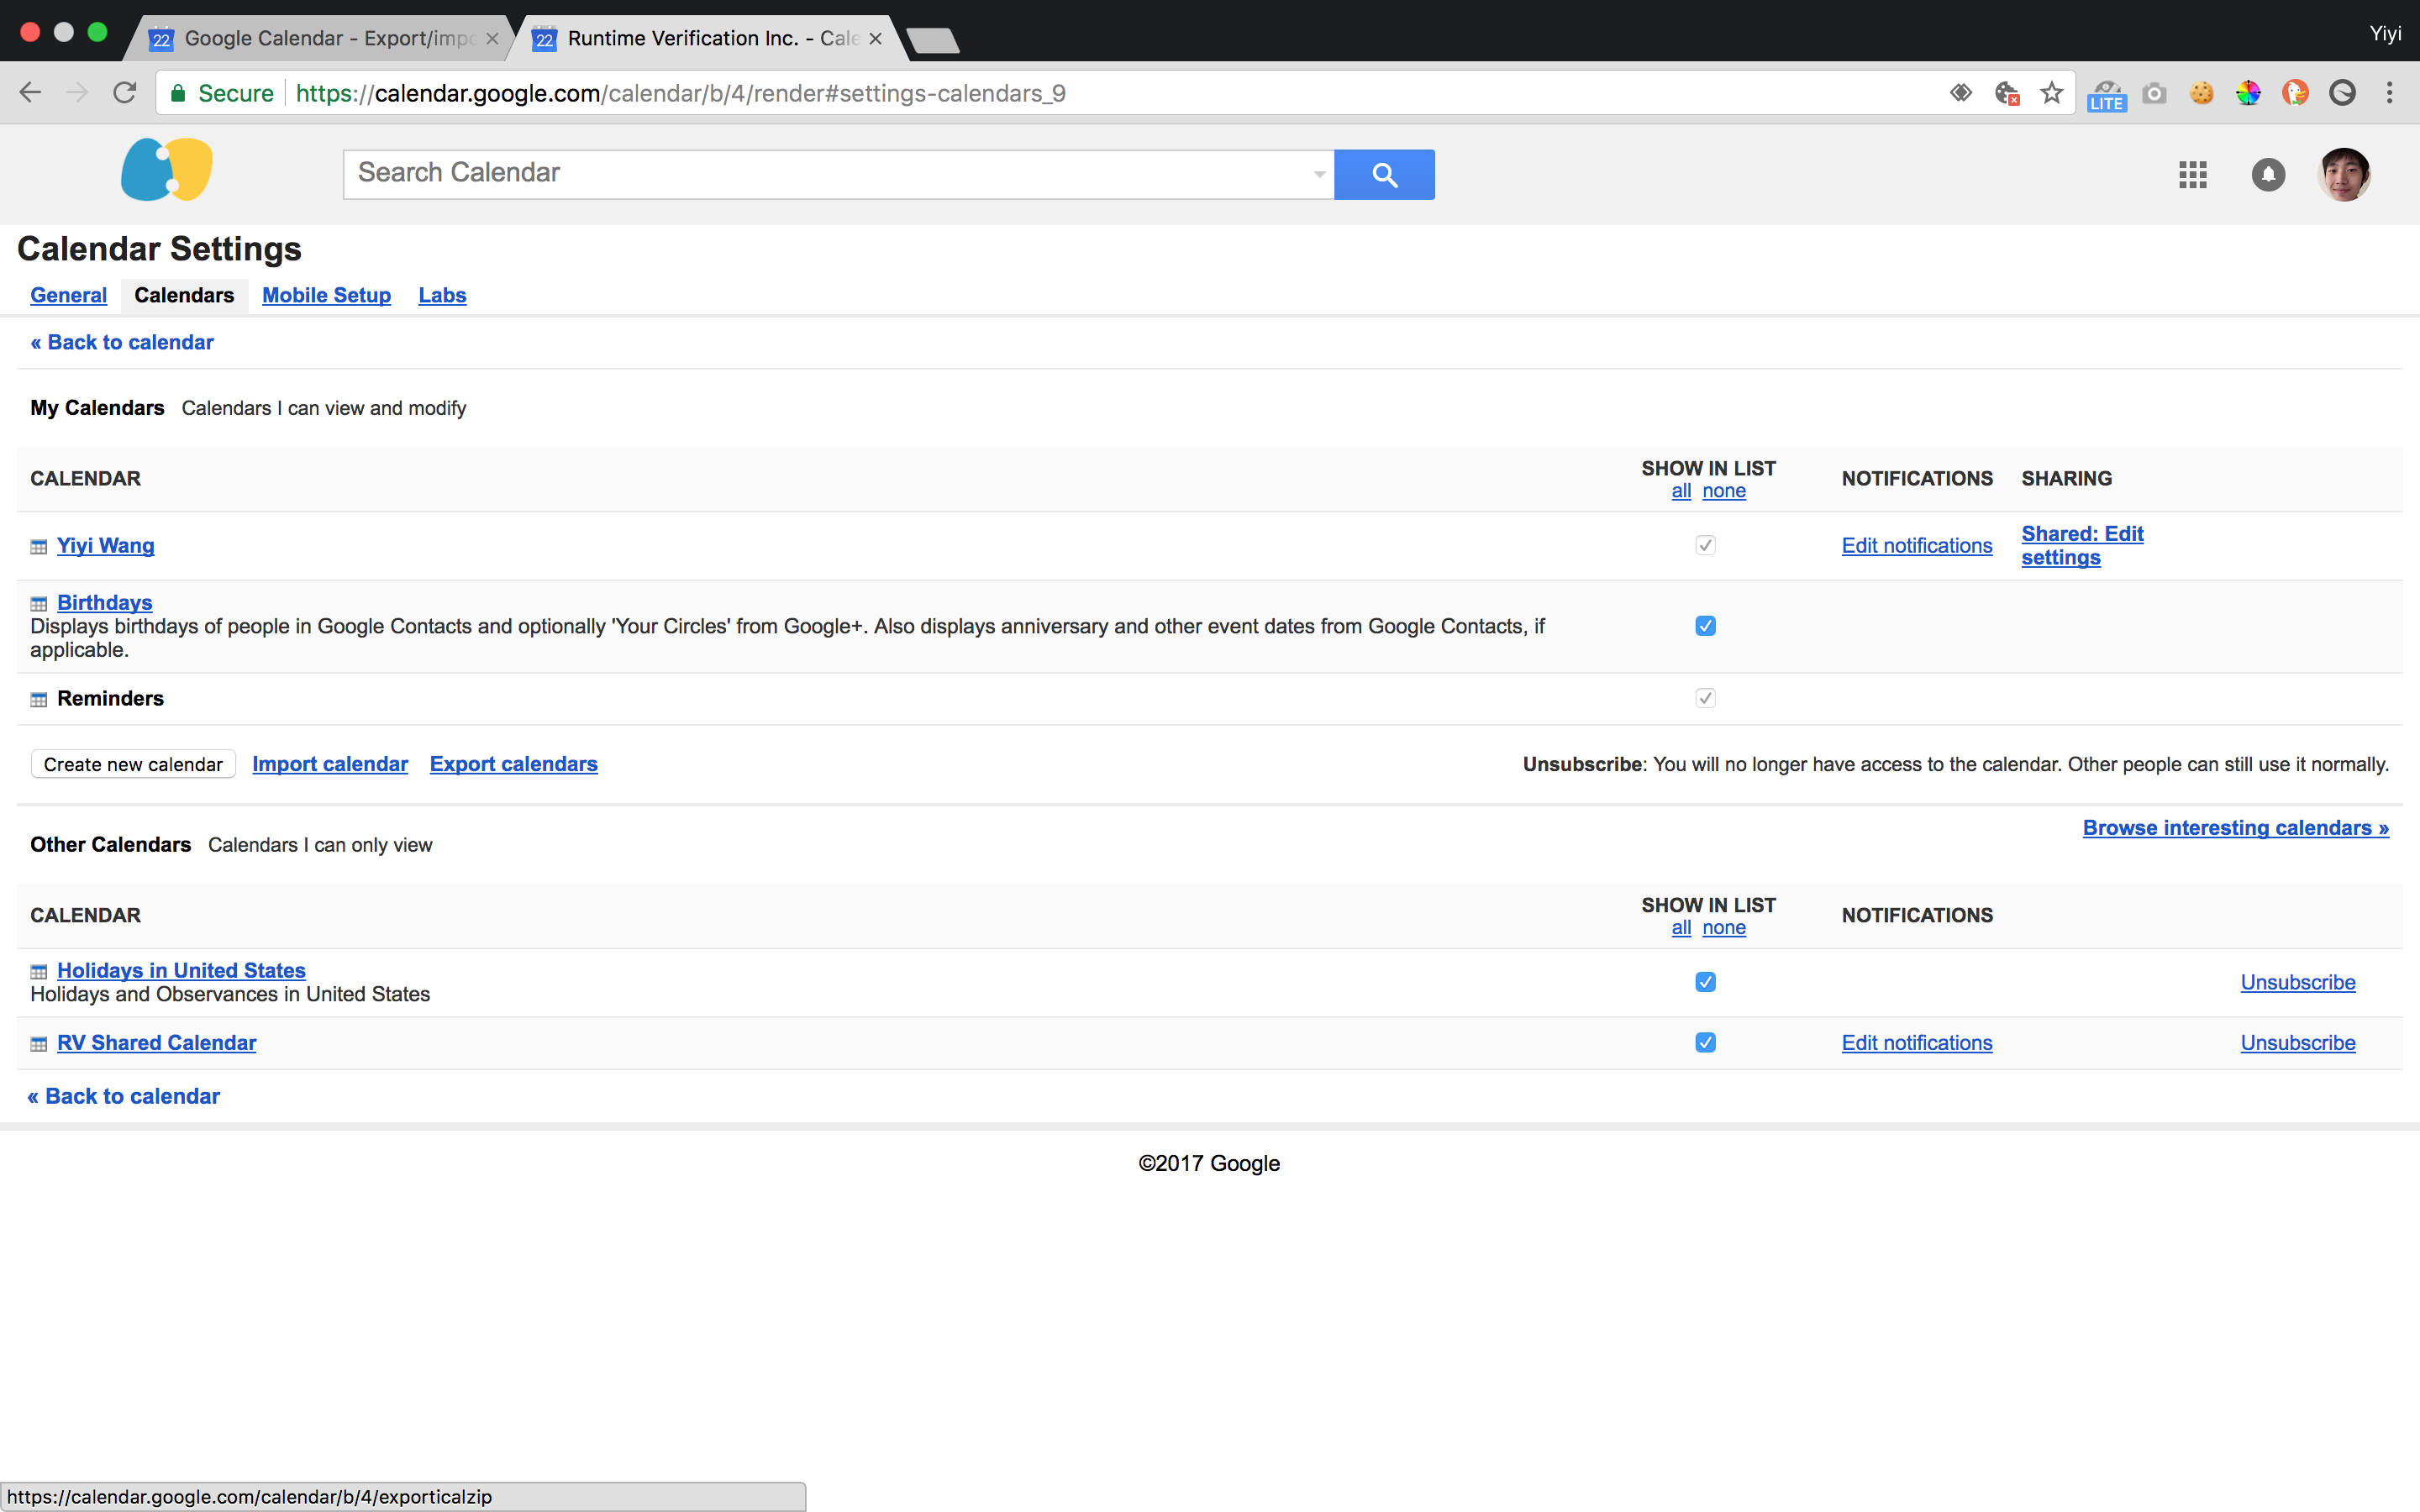2420x1512 pixels.
Task: Bookmark page with star icon
Action: pyautogui.click(x=2052, y=93)
